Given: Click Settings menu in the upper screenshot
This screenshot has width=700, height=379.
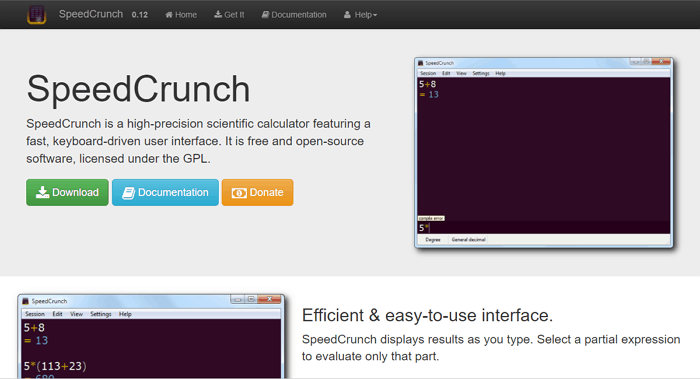Looking at the screenshot, I should (481, 73).
